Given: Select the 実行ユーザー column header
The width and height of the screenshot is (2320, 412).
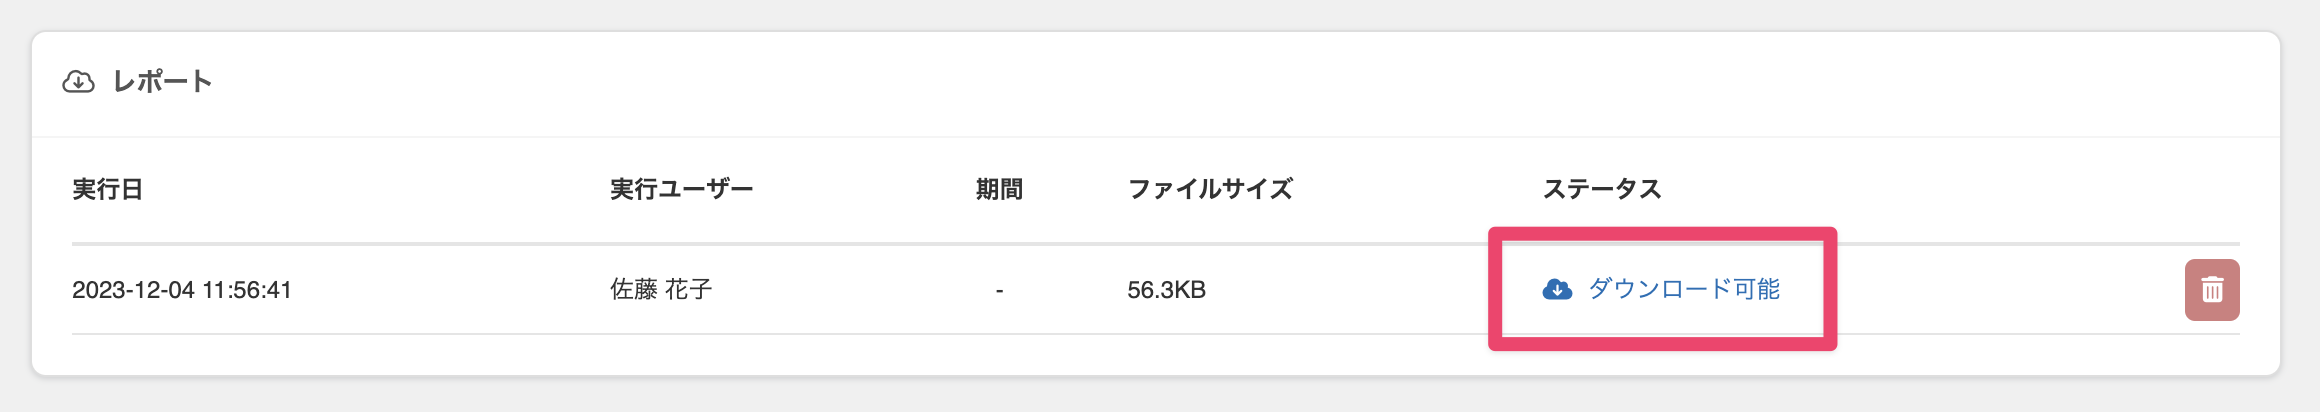Looking at the screenshot, I should click(682, 189).
